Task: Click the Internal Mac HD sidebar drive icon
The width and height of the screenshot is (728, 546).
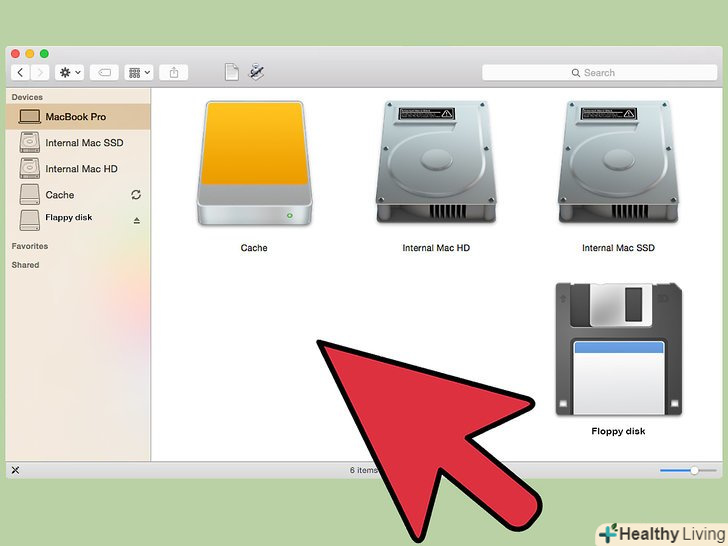Action: (30, 168)
